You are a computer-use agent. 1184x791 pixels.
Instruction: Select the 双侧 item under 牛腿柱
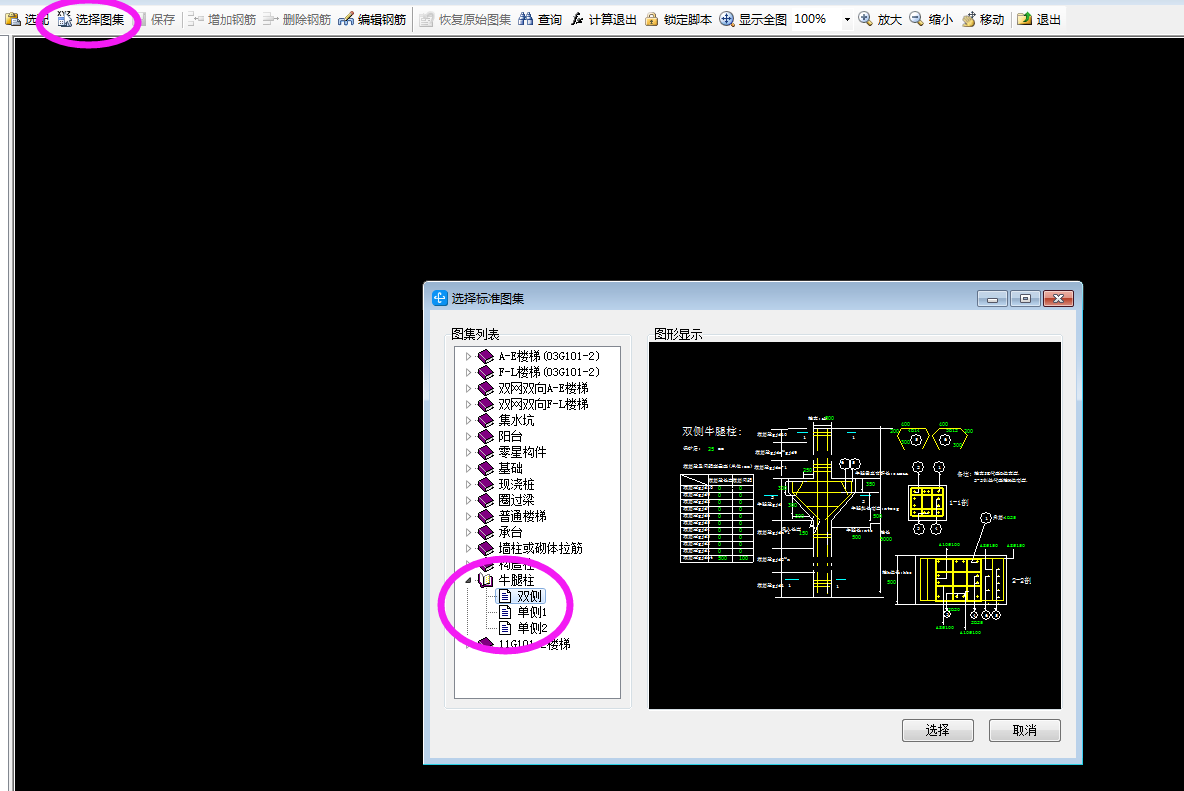(x=529, y=596)
